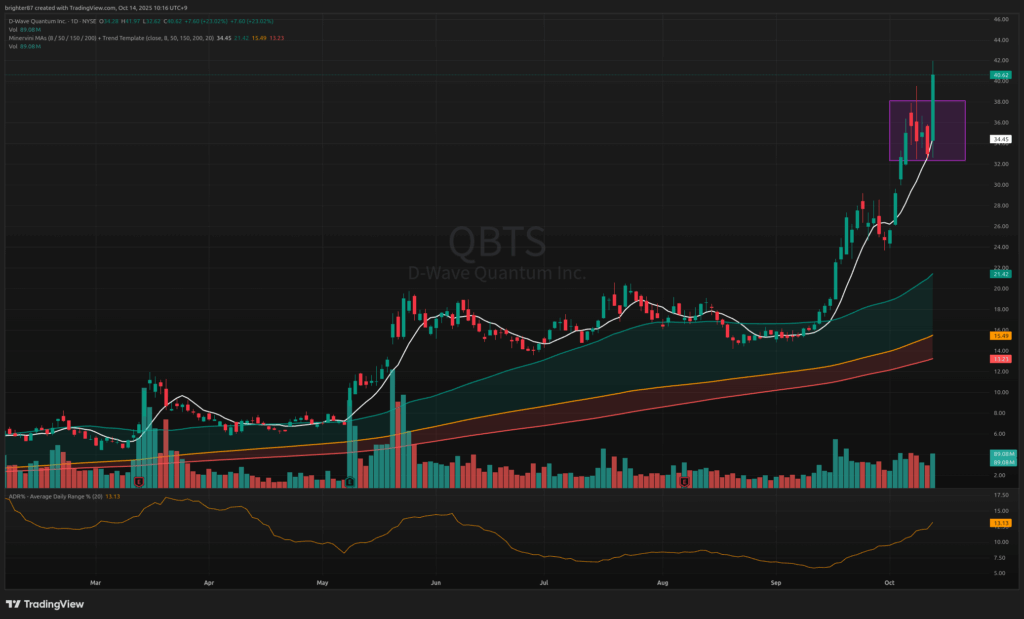Image resolution: width=1024 pixels, height=619 pixels.
Task: Click the QBTS watermark in chart center
Action: (x=497, y=243)
